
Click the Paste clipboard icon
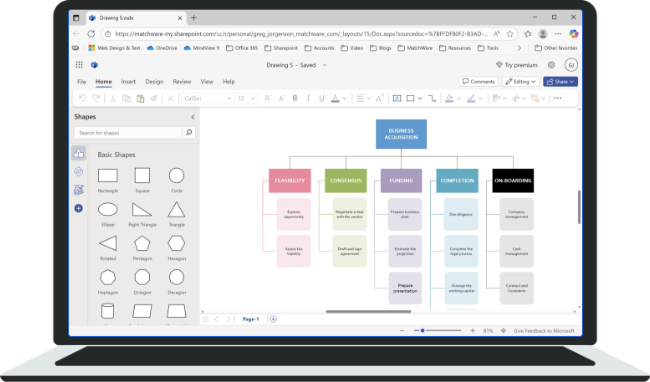(x=141, y=98)
